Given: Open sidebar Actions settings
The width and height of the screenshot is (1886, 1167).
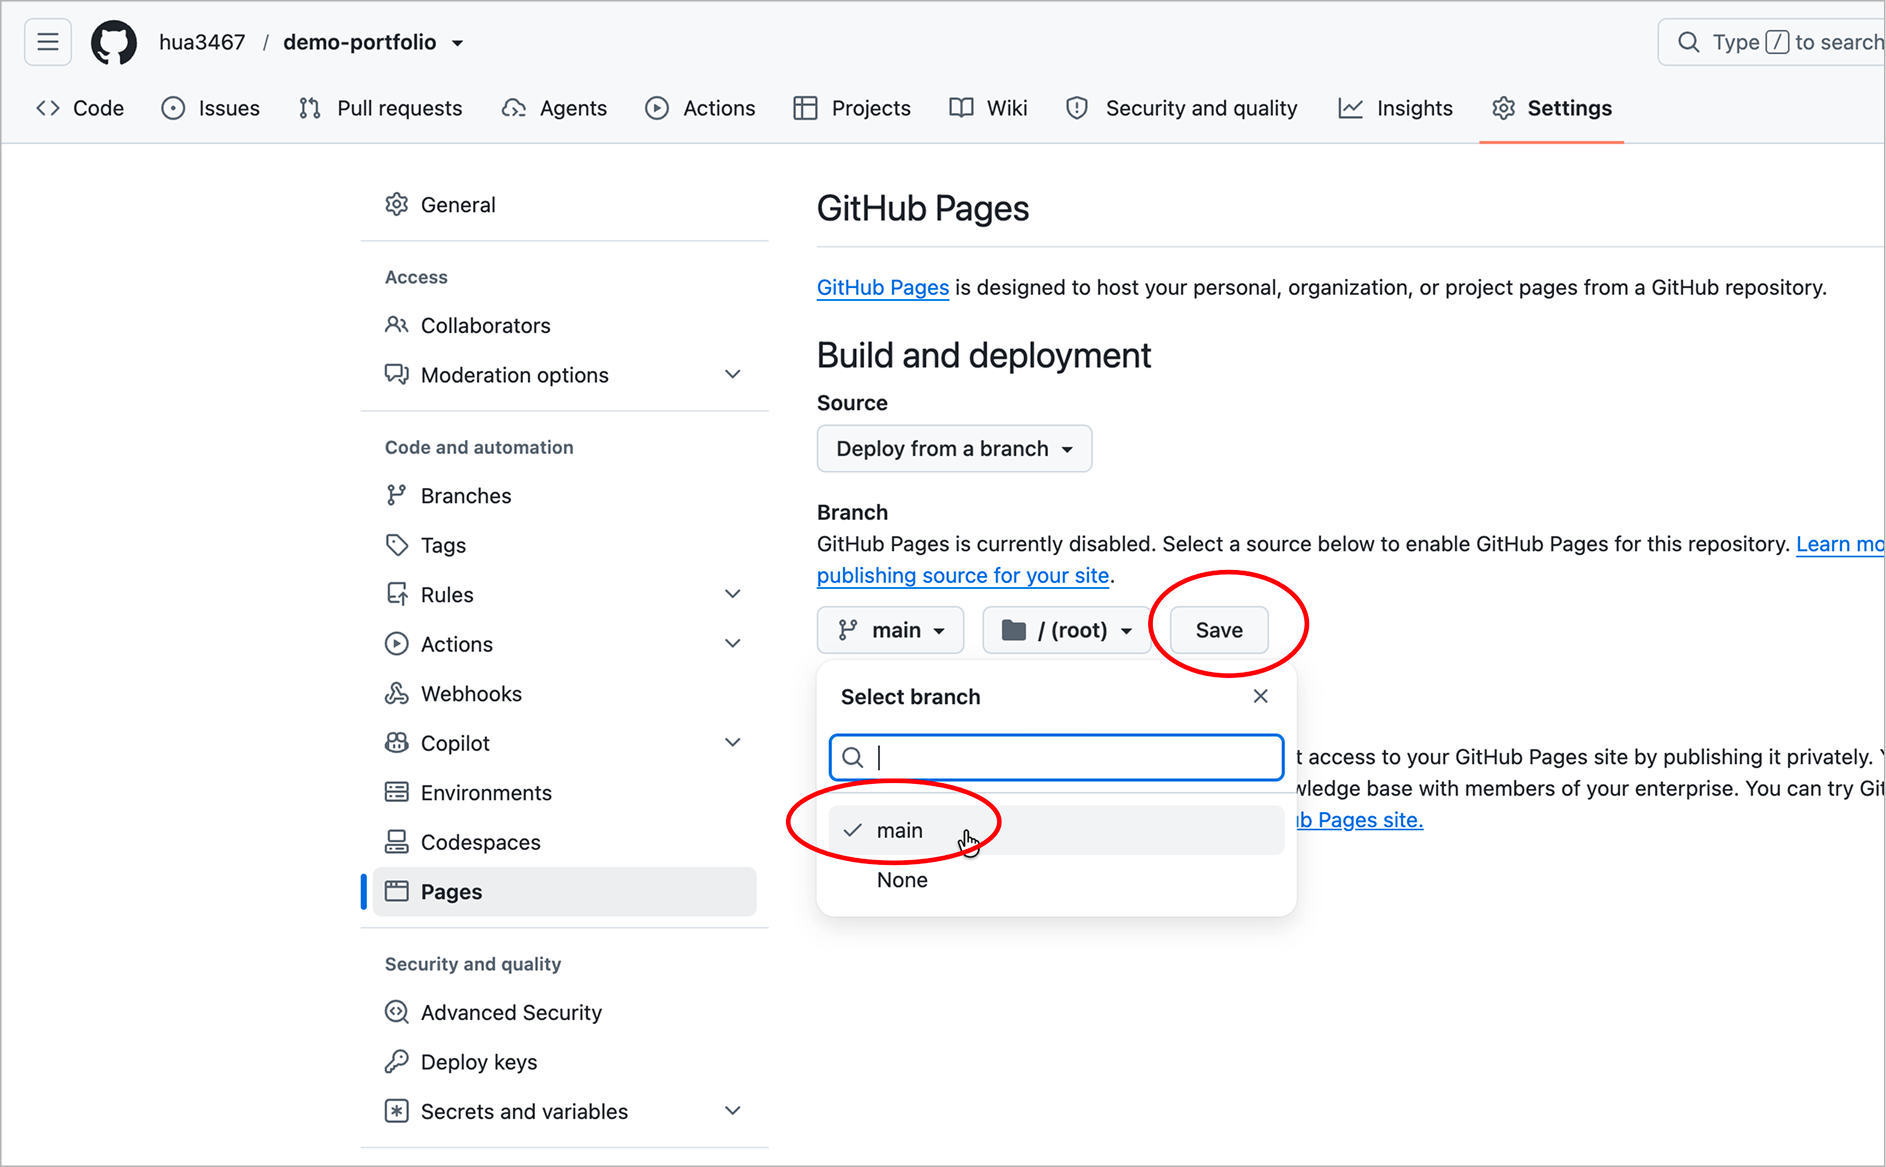Looking at the screenshot, I should (564, 644).
